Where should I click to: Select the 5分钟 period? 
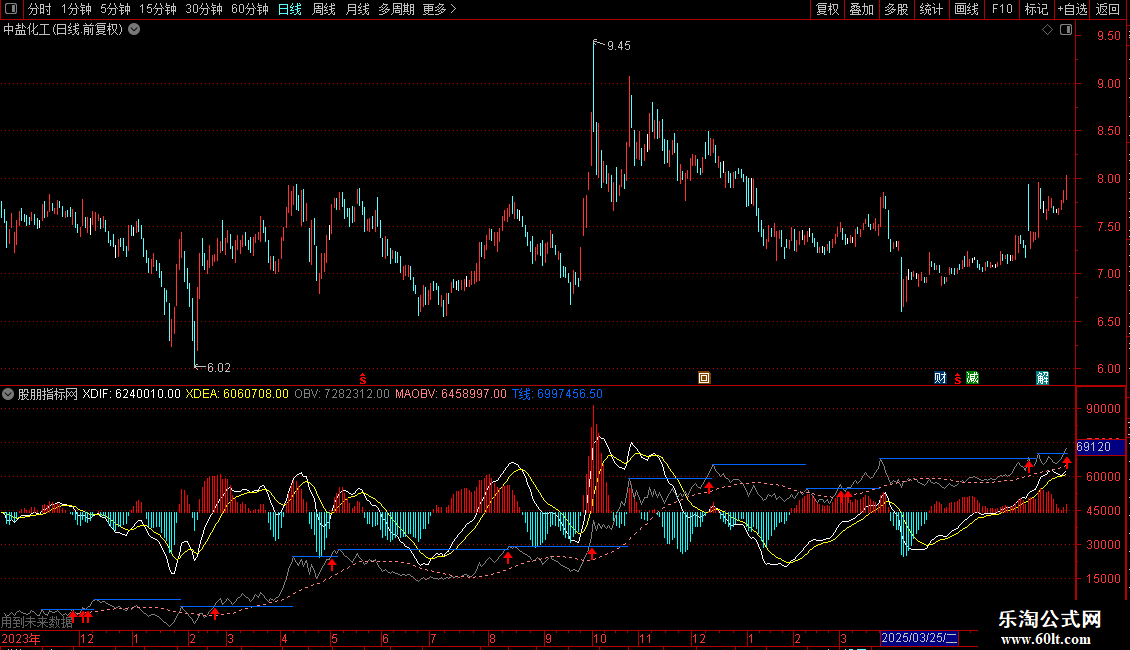pyautogui.click(x=115, y=9)
